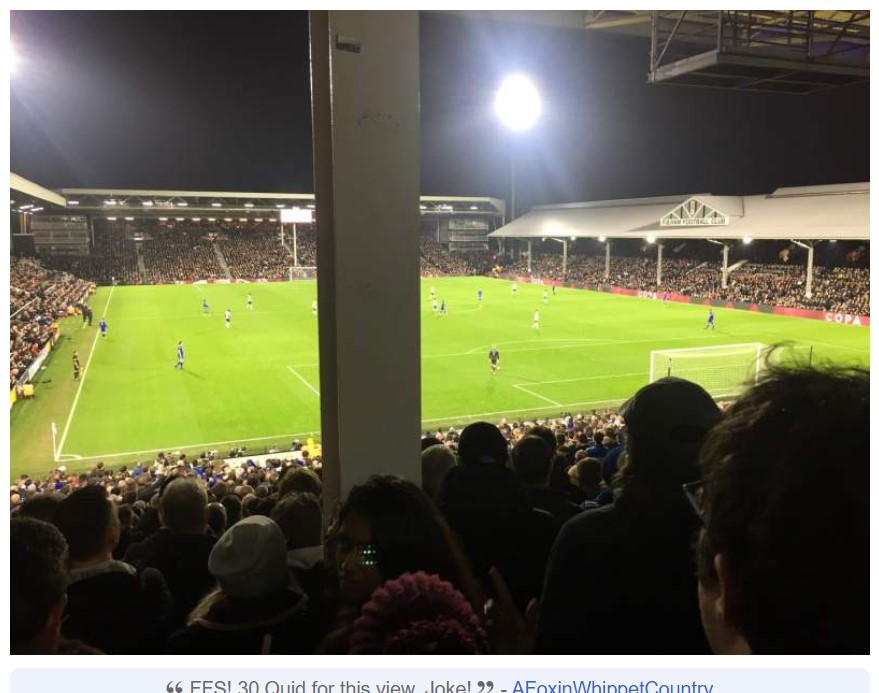879x693 pixels.
Task: Click the closing quotation mark icon
Action: (485, 687)
